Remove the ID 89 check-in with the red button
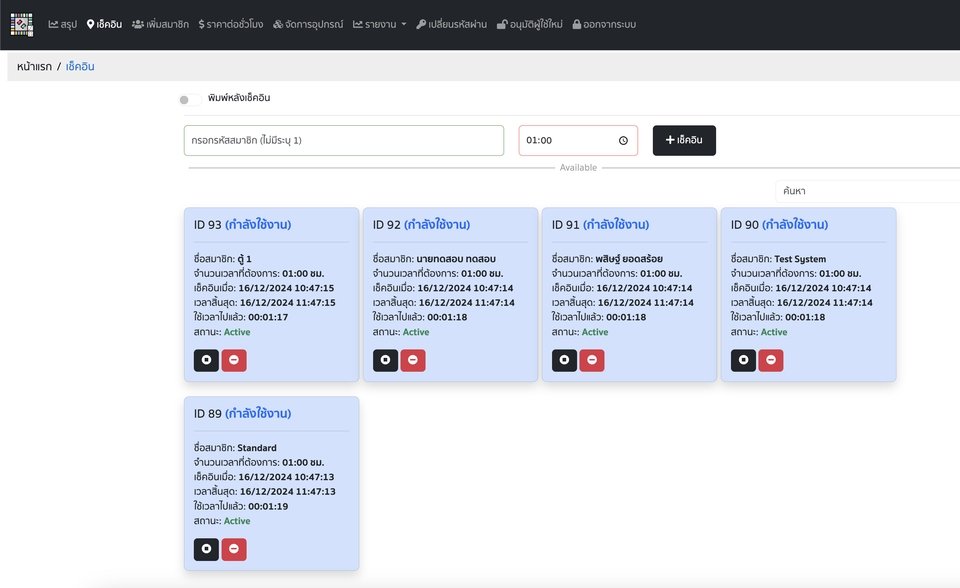960x588 pixels. pyautogui.click(x=234, y=549)
